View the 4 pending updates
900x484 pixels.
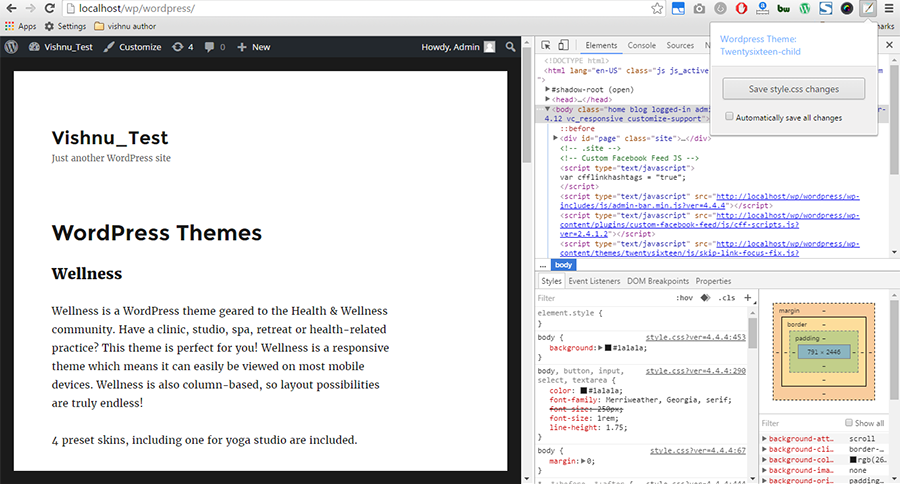183,47
